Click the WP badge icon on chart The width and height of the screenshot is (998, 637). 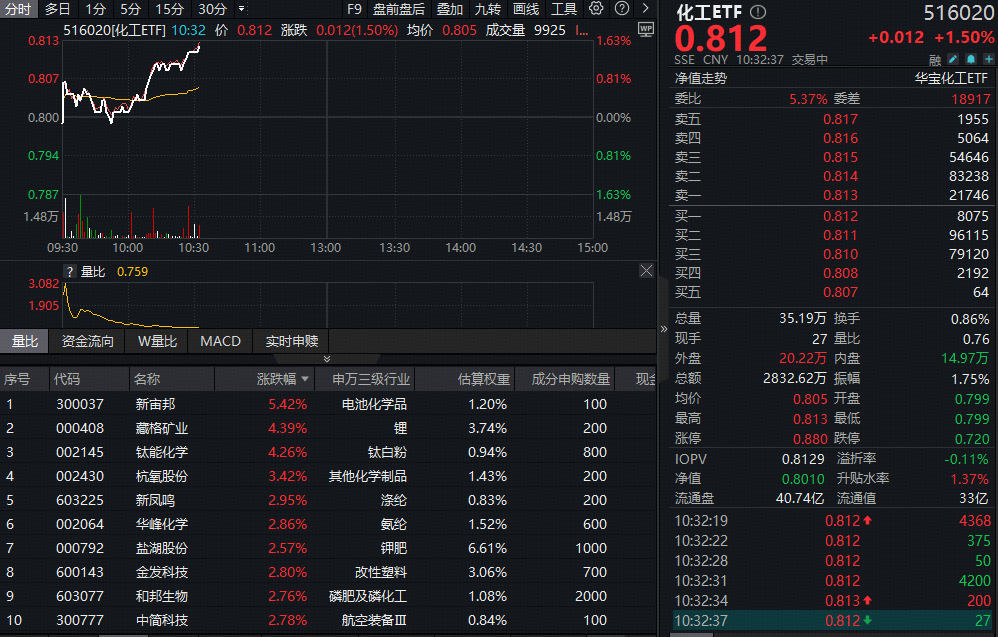click(x=645, y=29)
